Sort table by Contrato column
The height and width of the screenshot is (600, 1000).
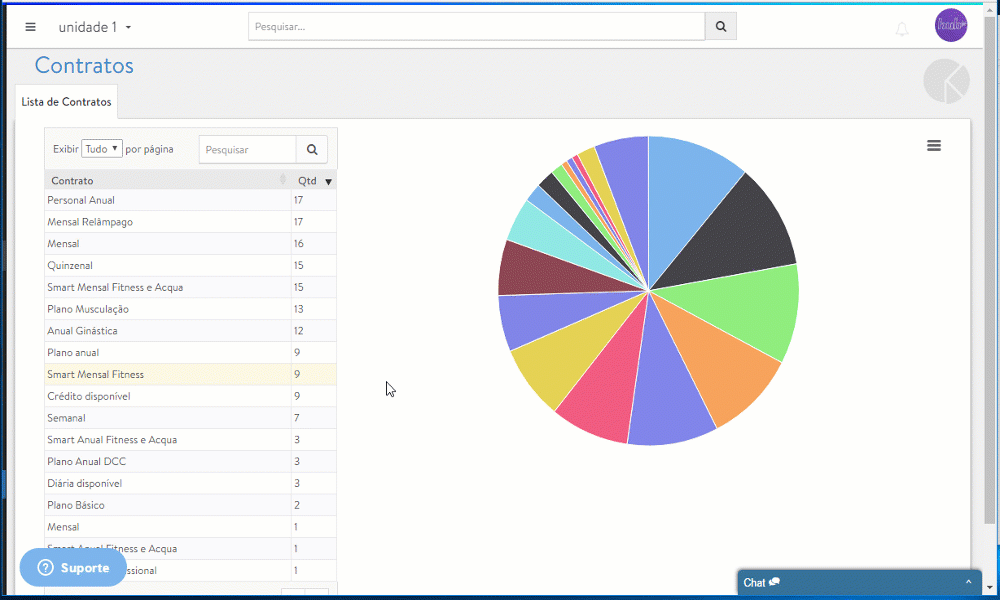(167, 181)
